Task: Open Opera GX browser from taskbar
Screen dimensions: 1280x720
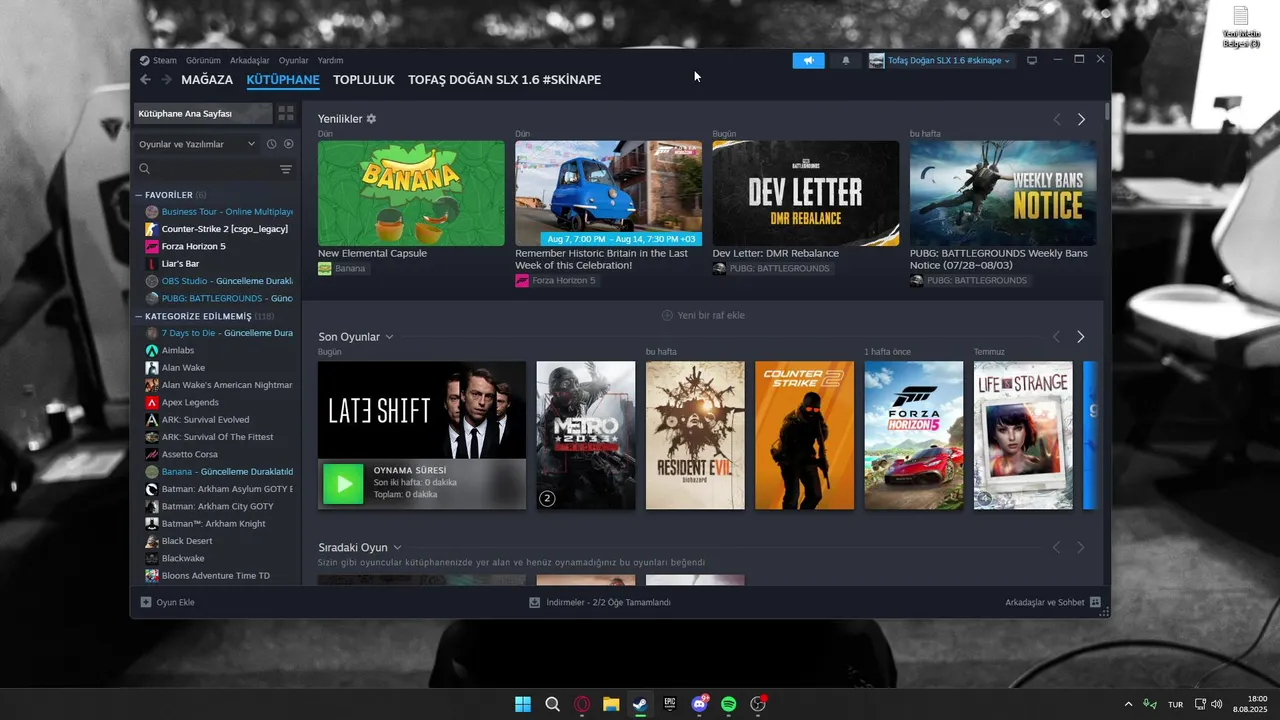Action: 582,704
